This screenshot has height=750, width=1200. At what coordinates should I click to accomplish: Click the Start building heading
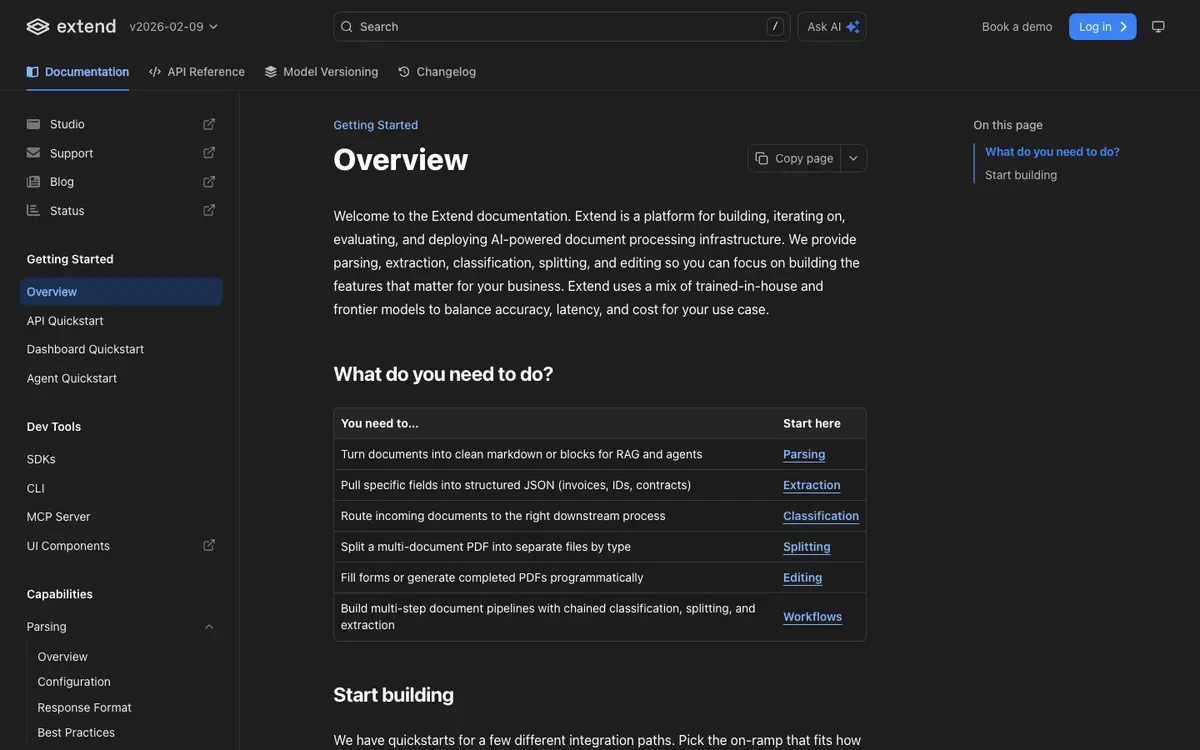tap(394, 695)
